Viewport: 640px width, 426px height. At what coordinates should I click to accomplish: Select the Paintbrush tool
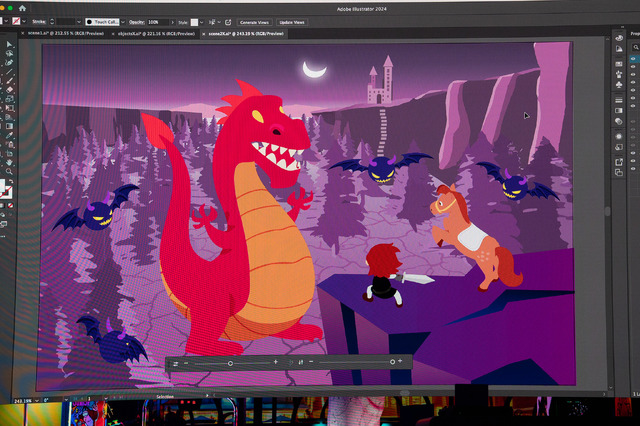pos(9,80)
